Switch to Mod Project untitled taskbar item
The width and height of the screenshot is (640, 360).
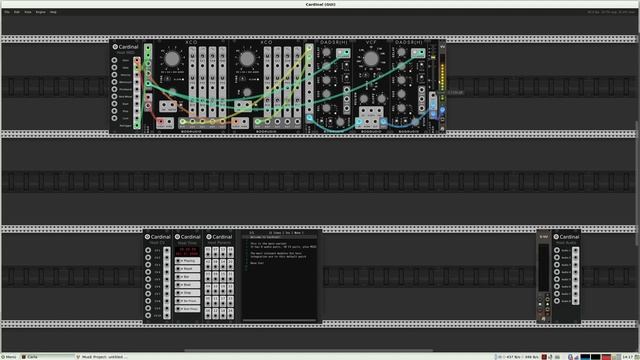point(102,357)
